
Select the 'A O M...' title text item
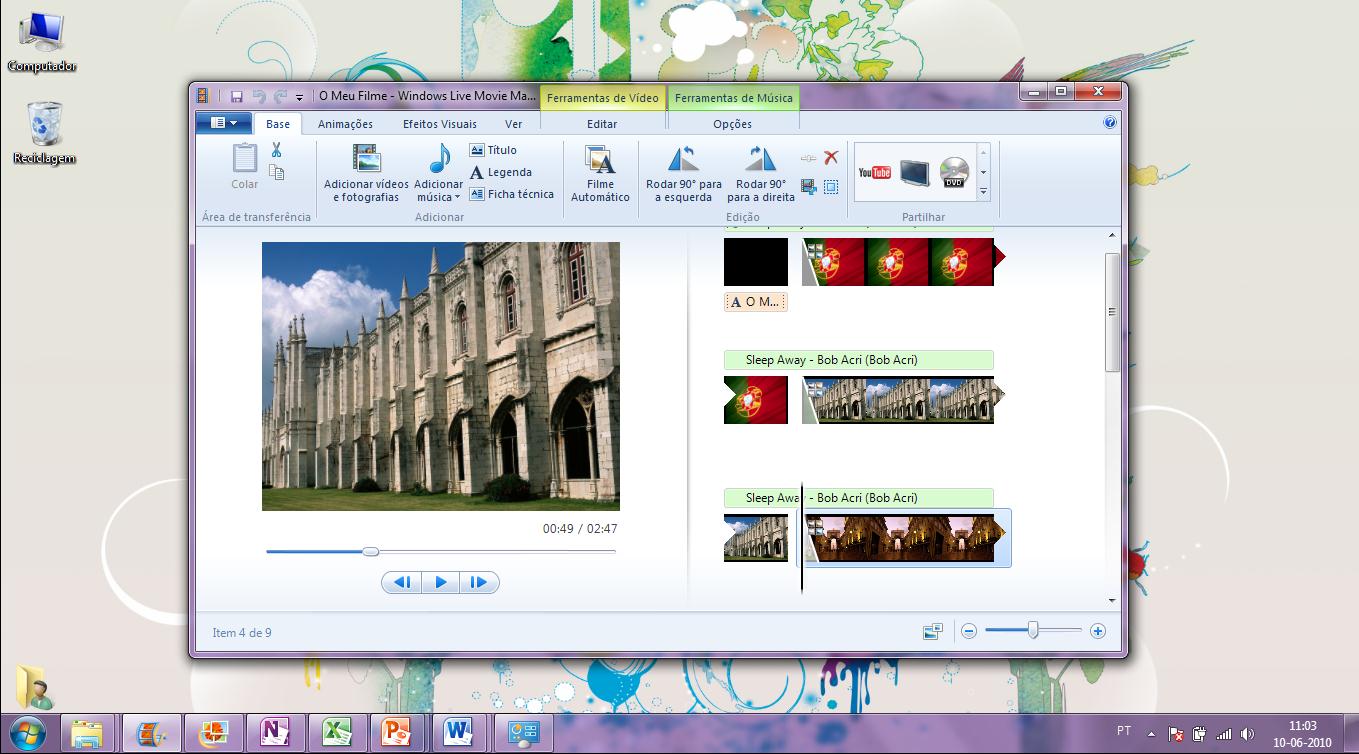coord(756,301)
